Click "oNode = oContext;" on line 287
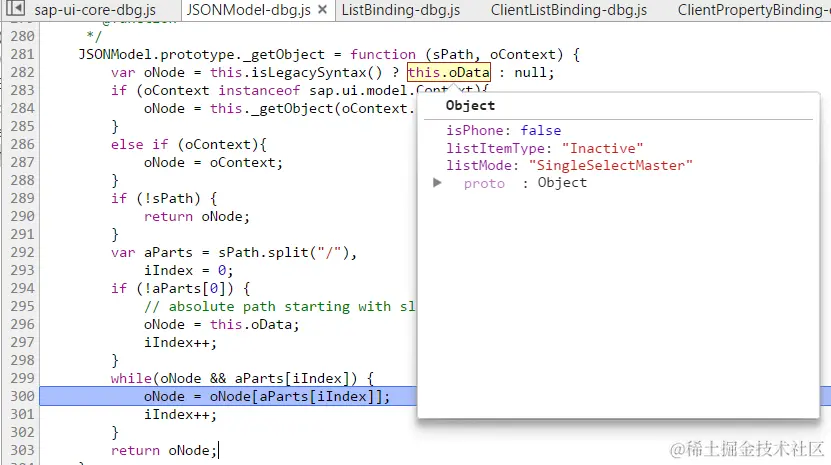Screen dimensions: 831x465 coord(213,163)
